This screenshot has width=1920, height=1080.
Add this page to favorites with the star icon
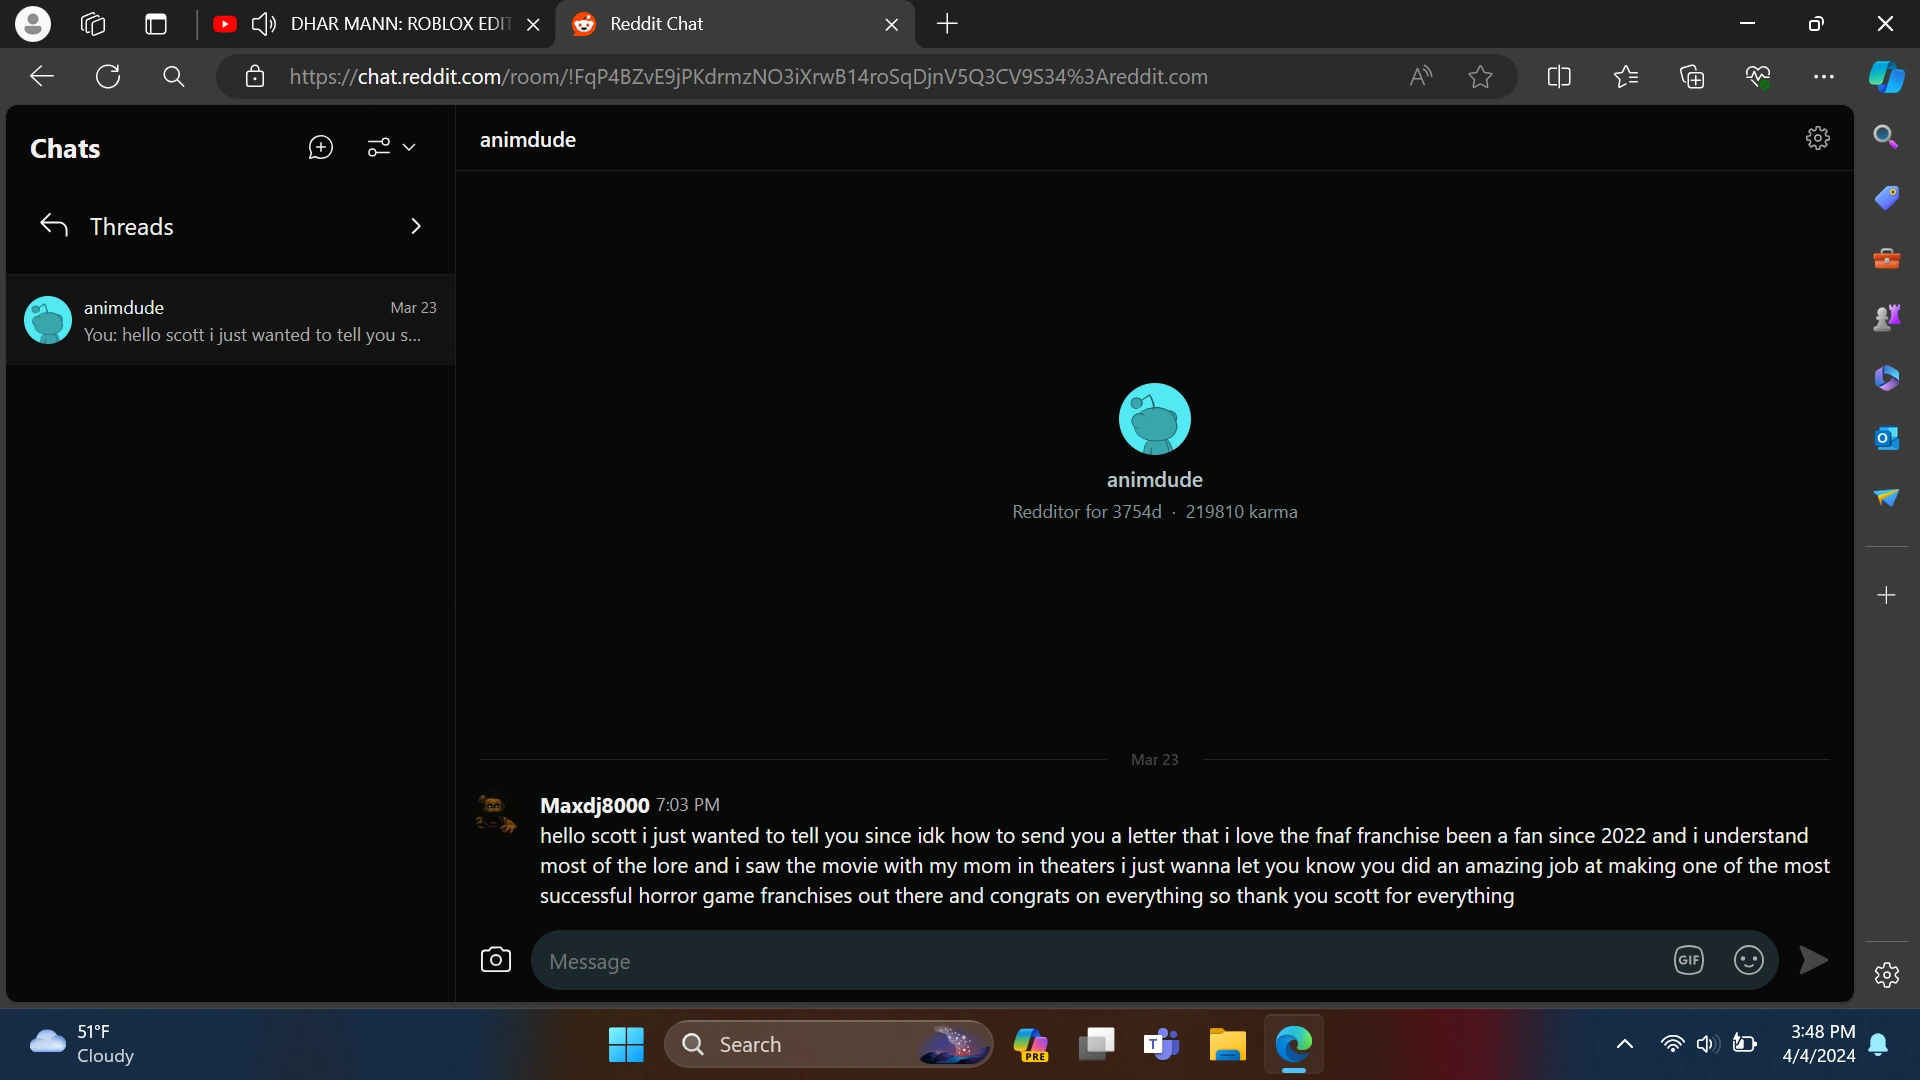click(1480, 77)
